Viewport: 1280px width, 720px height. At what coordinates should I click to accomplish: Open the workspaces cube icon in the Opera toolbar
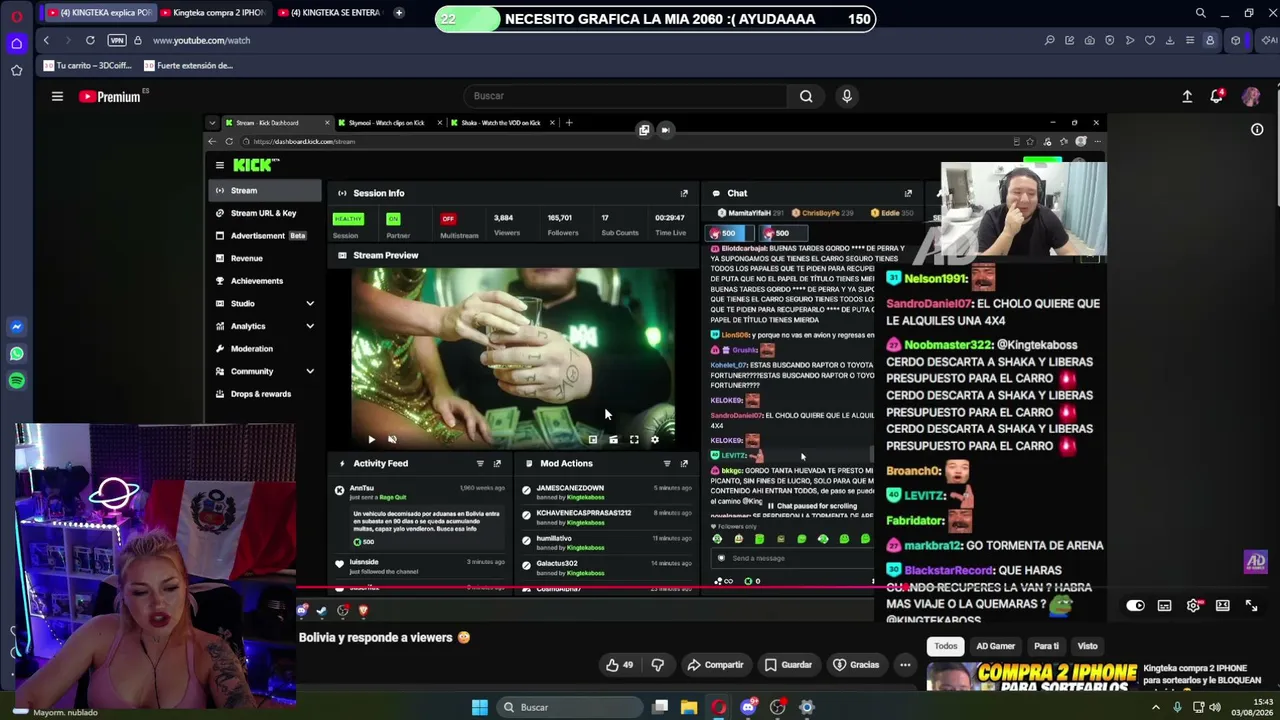(x=1236, y=40)
